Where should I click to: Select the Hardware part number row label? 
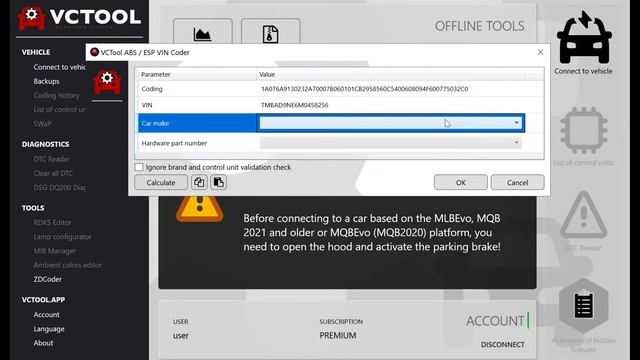tap(174, 143)
